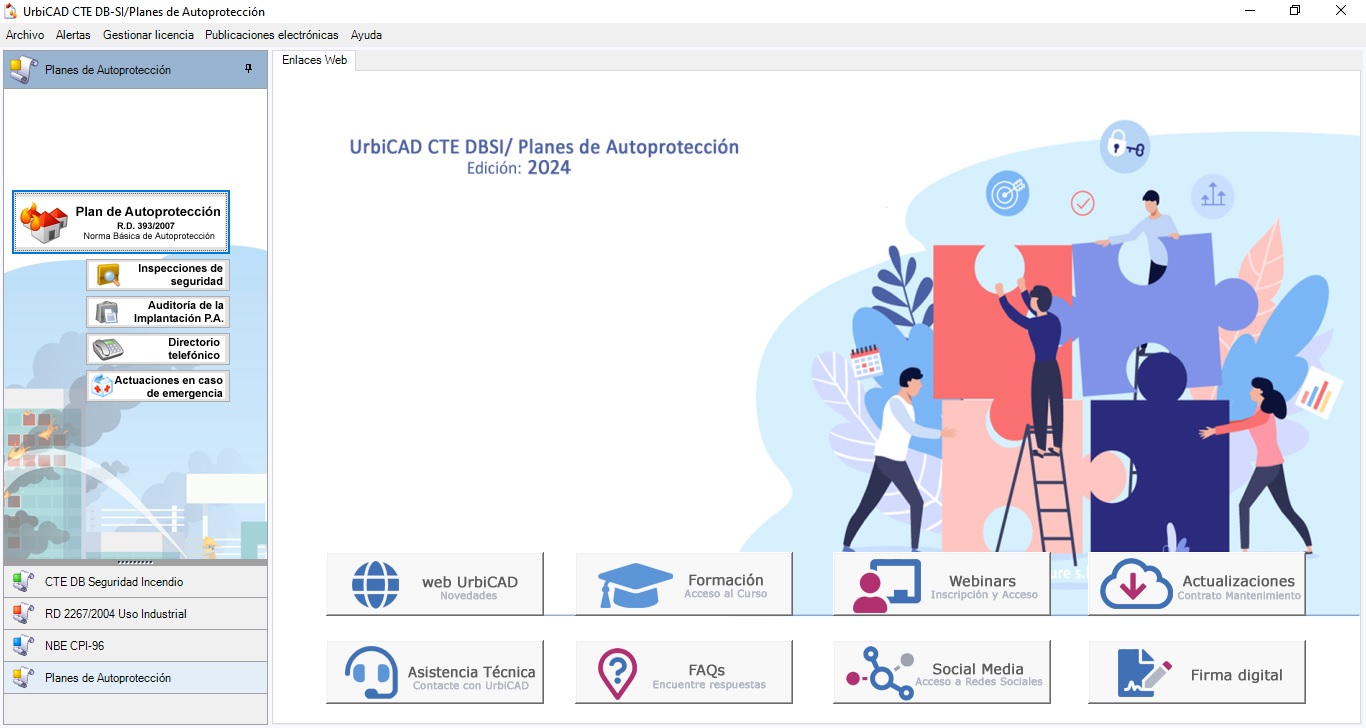Viewport: 1366px width, 728px height.
Task: Open Formación Acceso al Curso
Action: (x=684, y=584)
